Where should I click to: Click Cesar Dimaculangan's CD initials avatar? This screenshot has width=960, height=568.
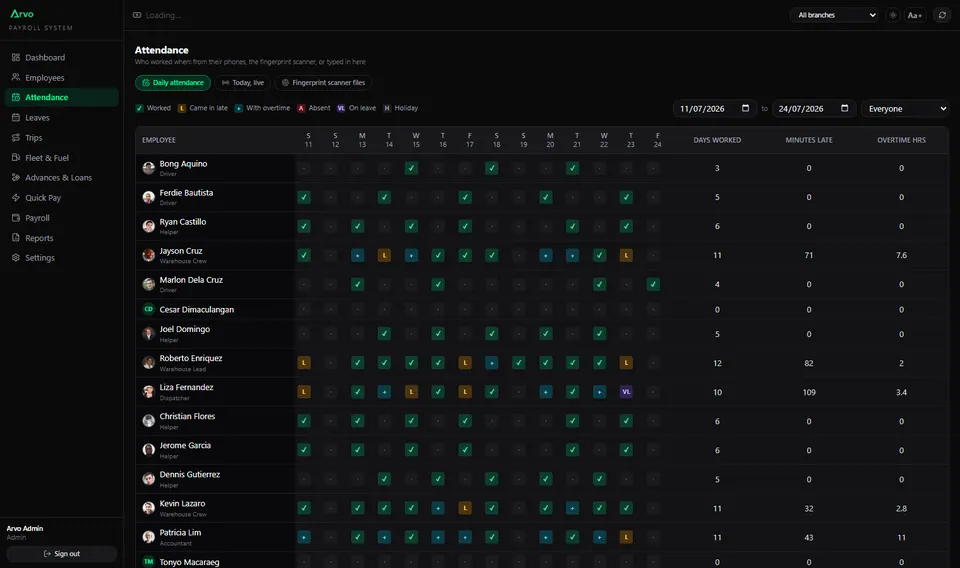pos(148,310)
